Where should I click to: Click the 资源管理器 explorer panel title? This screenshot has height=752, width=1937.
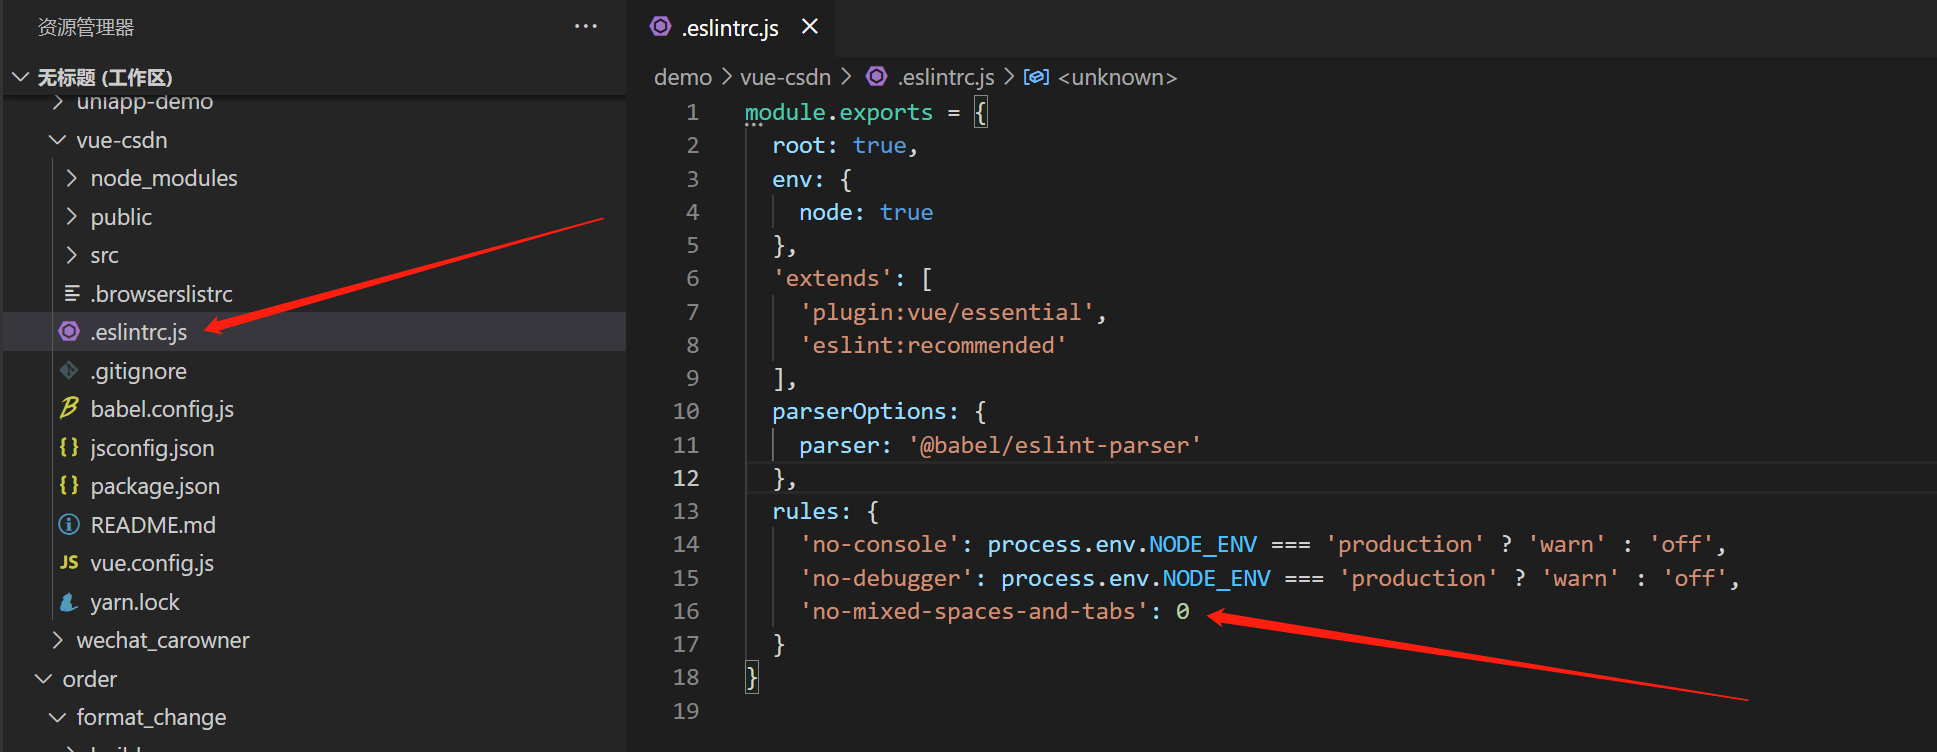coord(86,27)
